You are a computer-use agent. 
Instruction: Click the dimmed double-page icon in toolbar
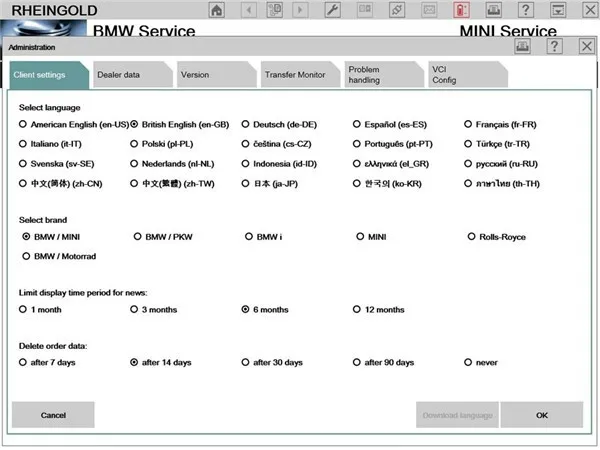pyautogui.click(x=365, y=10)
